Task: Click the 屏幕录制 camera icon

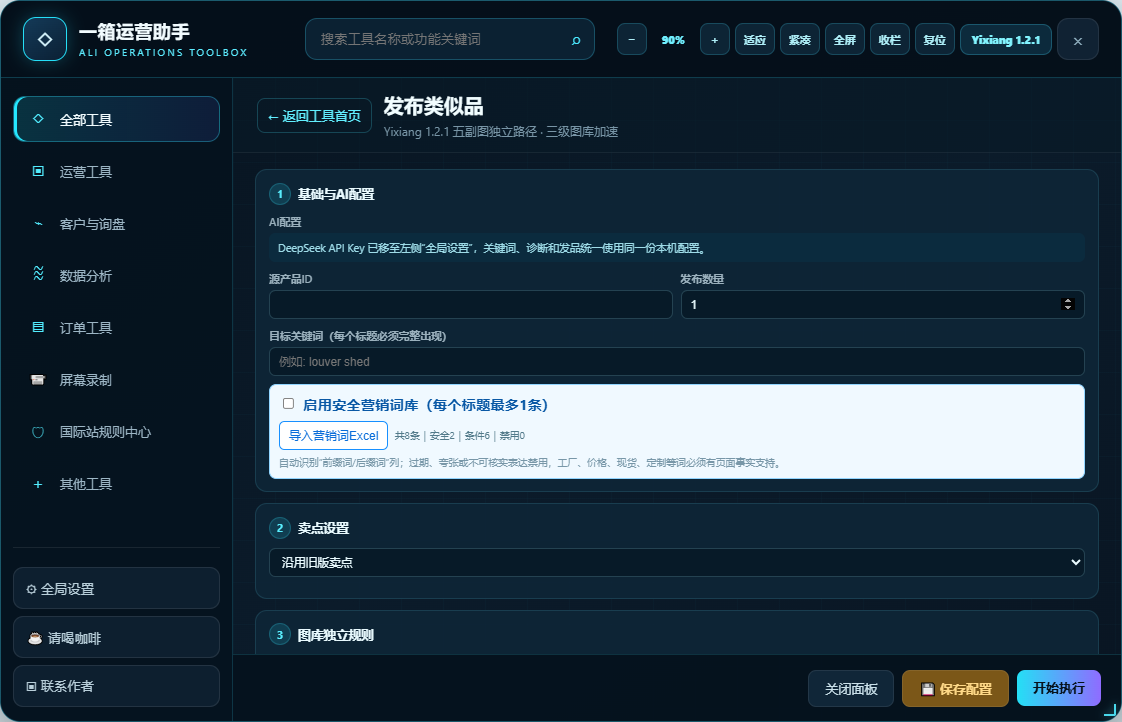Action: point(38,379)
